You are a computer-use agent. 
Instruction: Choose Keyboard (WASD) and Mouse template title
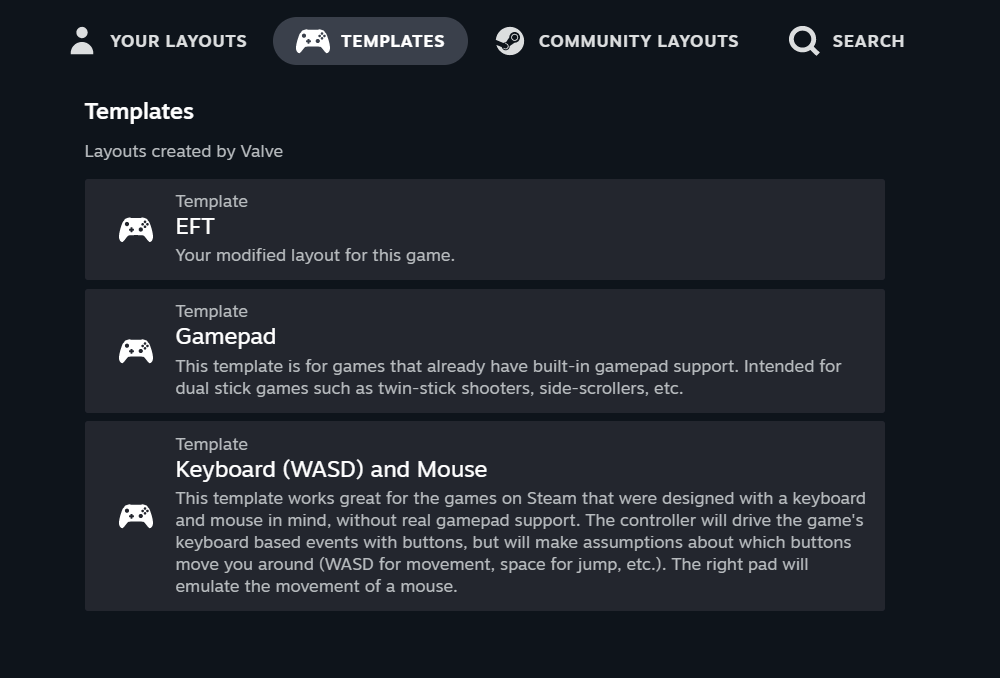pos(331,469)
